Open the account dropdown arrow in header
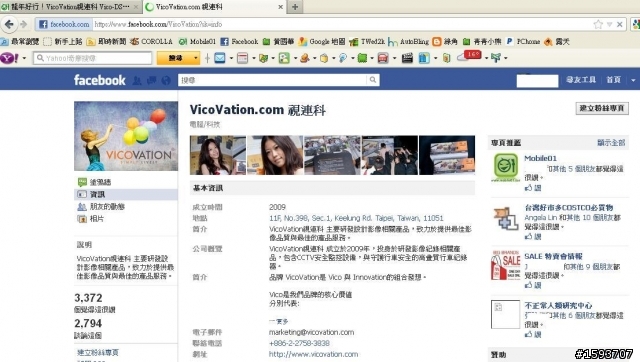The height and width of the screenshot is (362, 640). (x=633, y=80)
